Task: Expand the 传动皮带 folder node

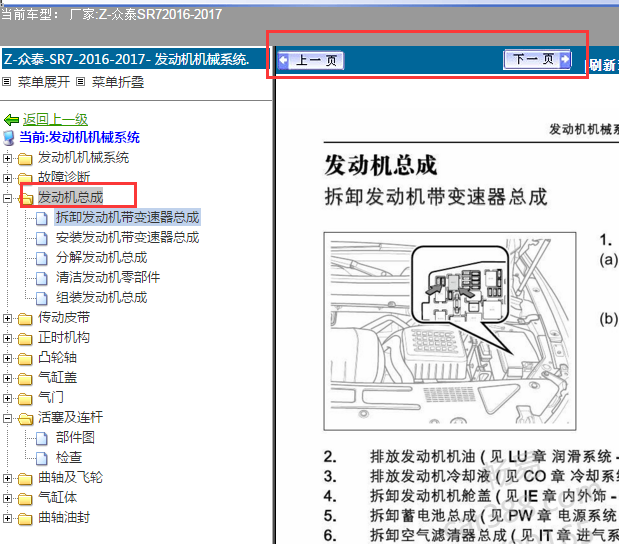Action: [x=7, y=318]
